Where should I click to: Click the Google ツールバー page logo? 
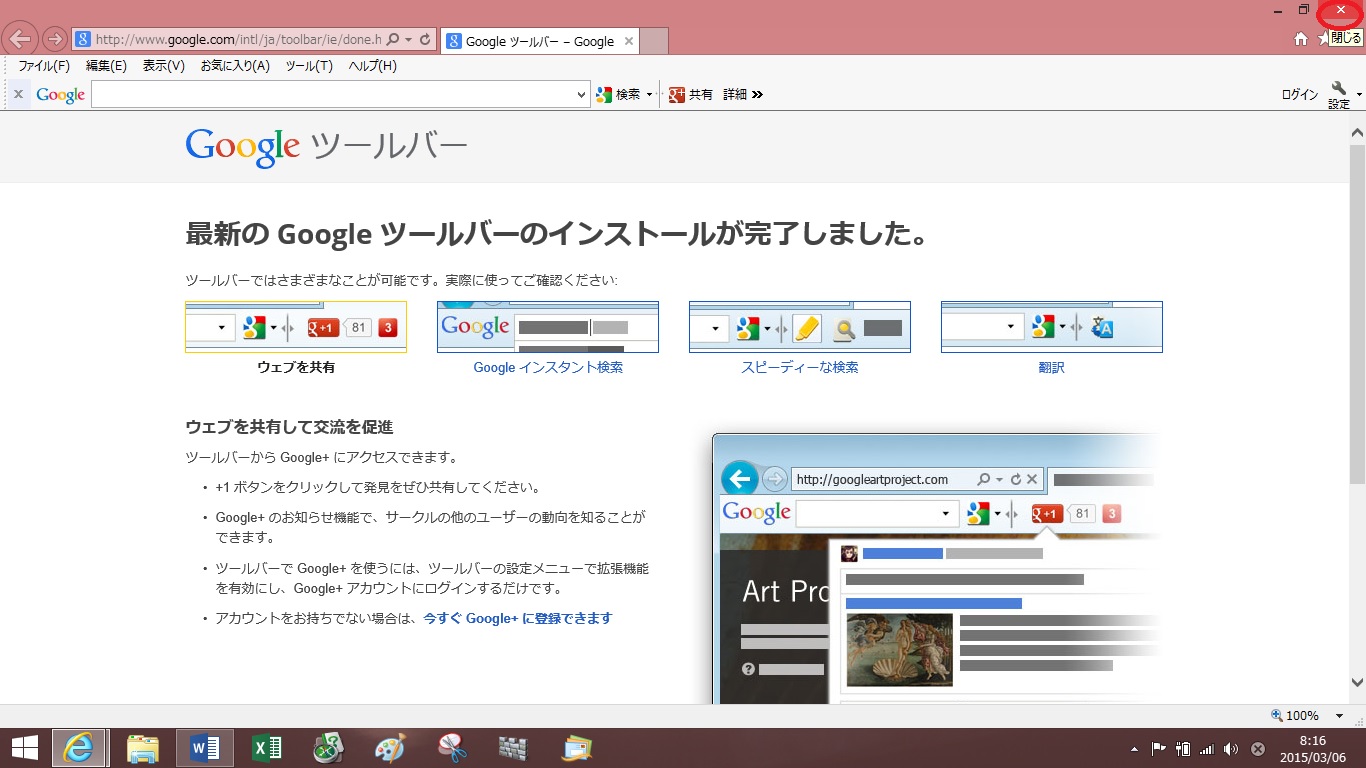(326, 146)
